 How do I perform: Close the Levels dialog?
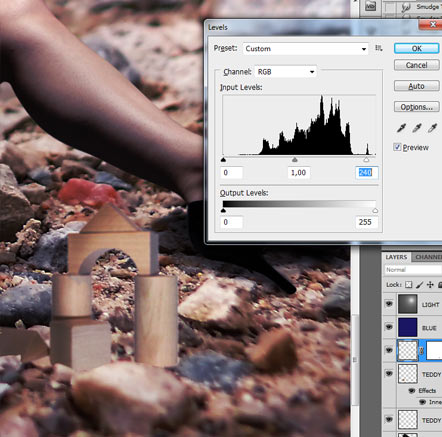pos(432,25)
